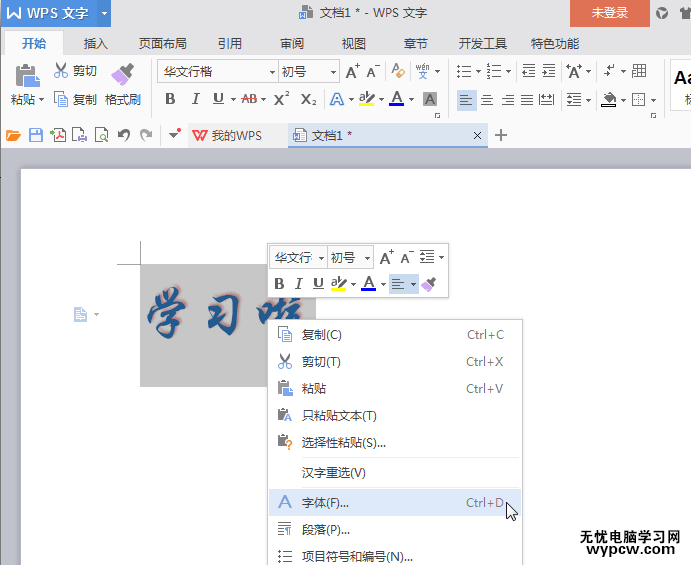The height and width of the screenshot is (565, 691).
Task: Choose 段落(P)... from context menu
Action: click(x=395, y=530)
